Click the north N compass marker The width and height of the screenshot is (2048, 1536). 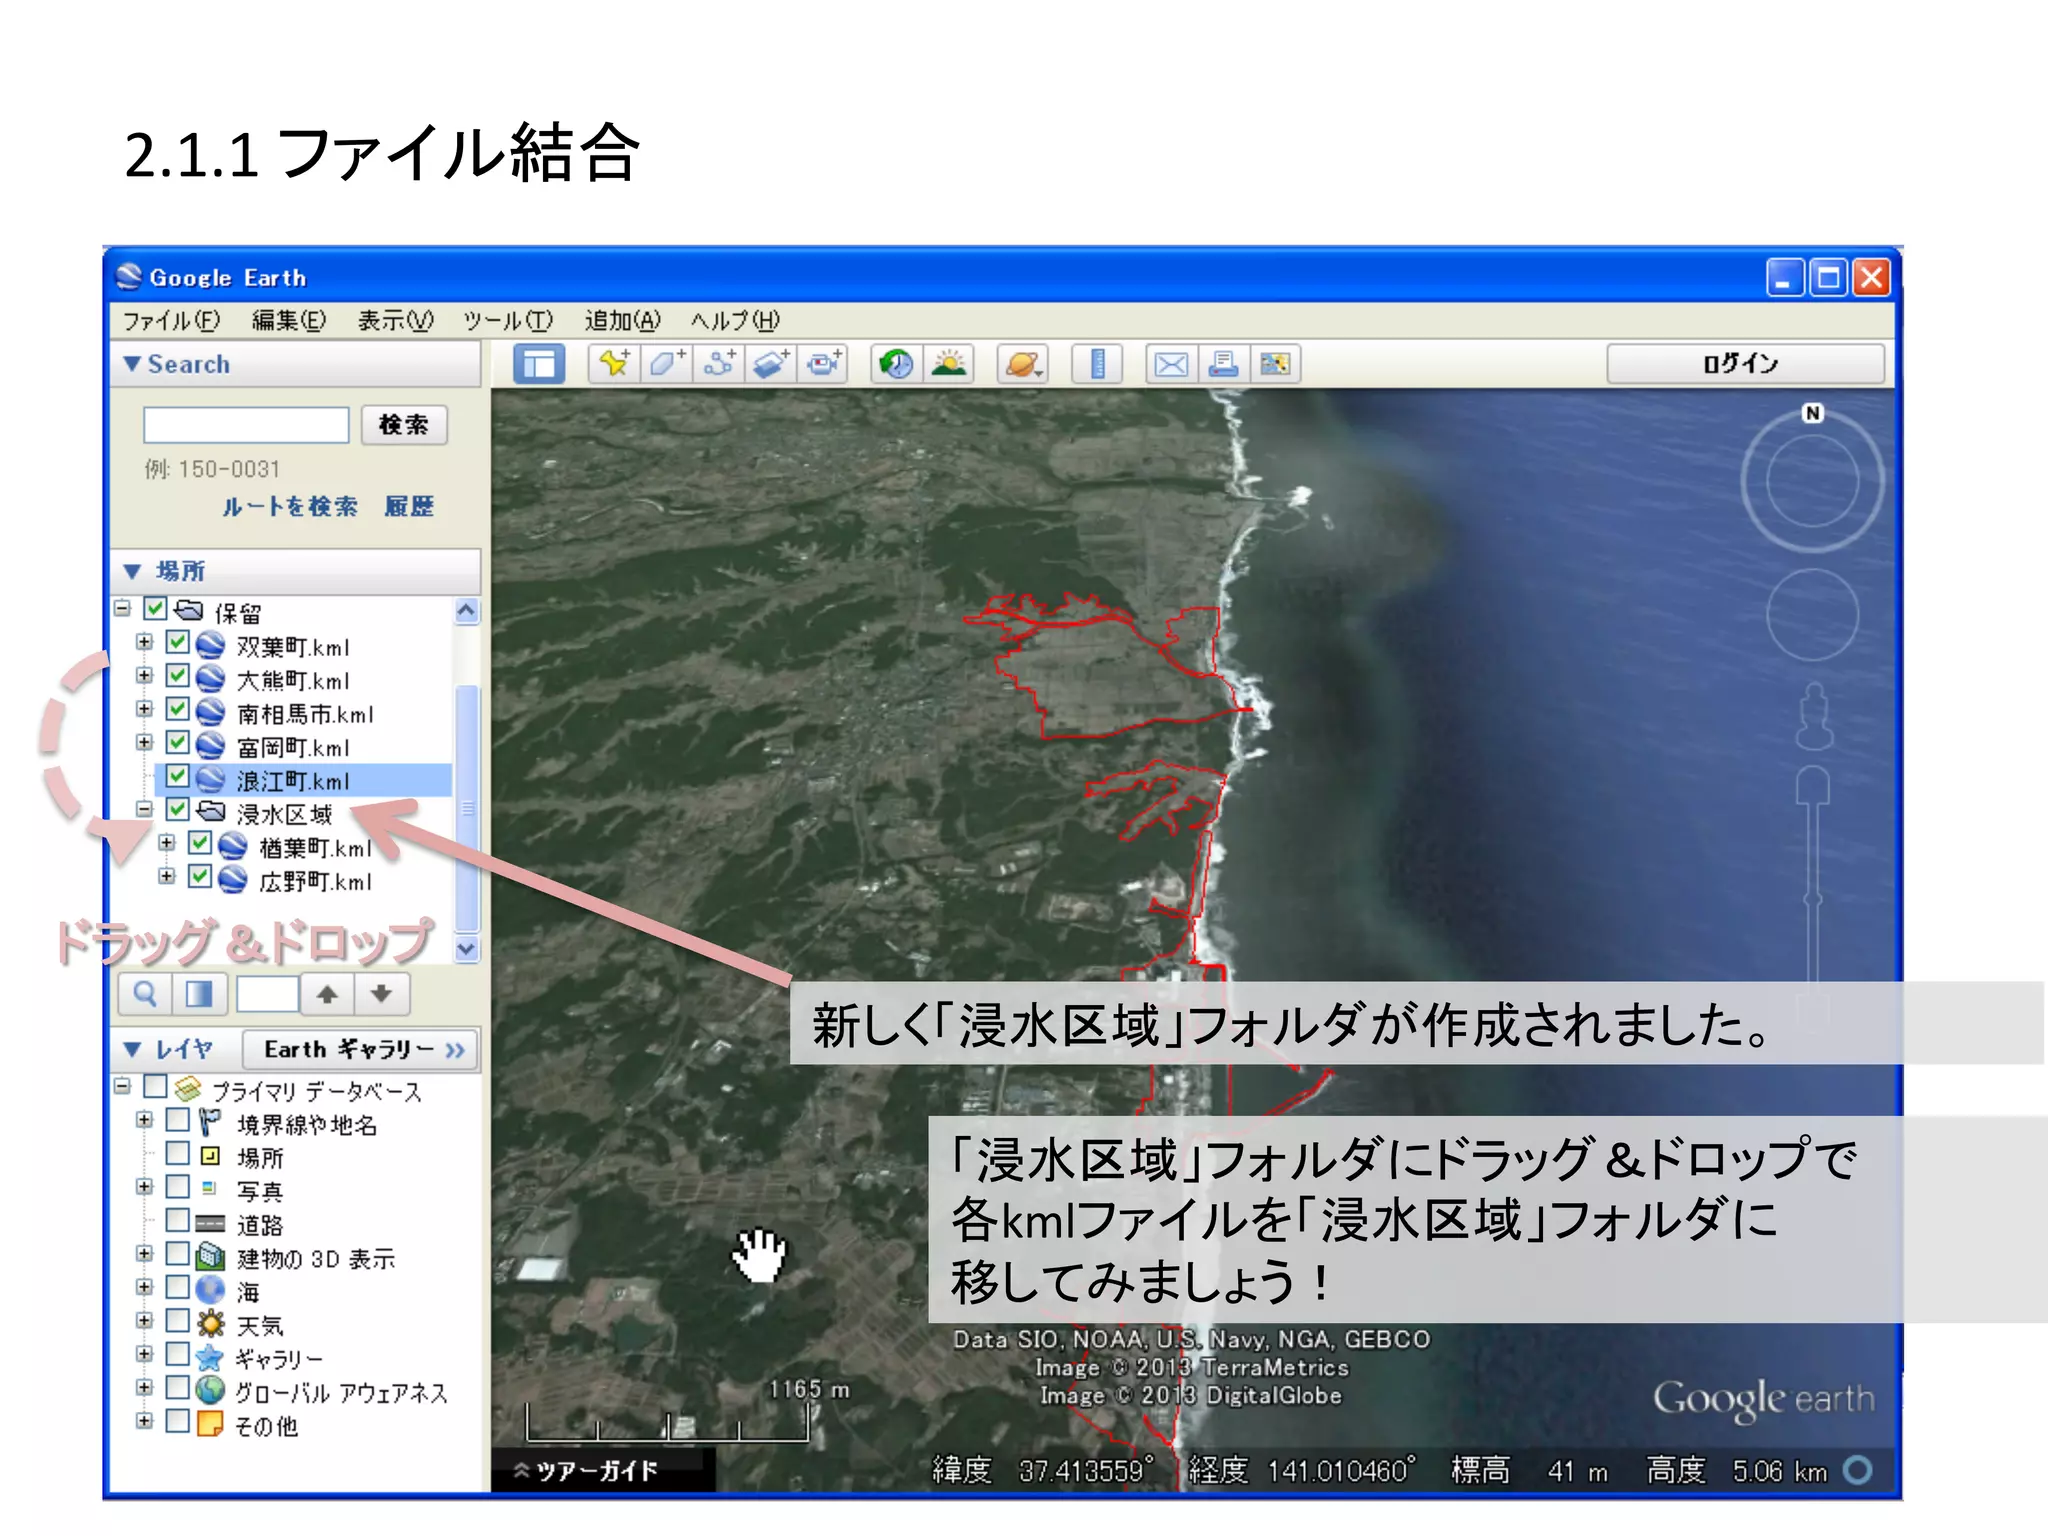click(x=1813, y=413)
